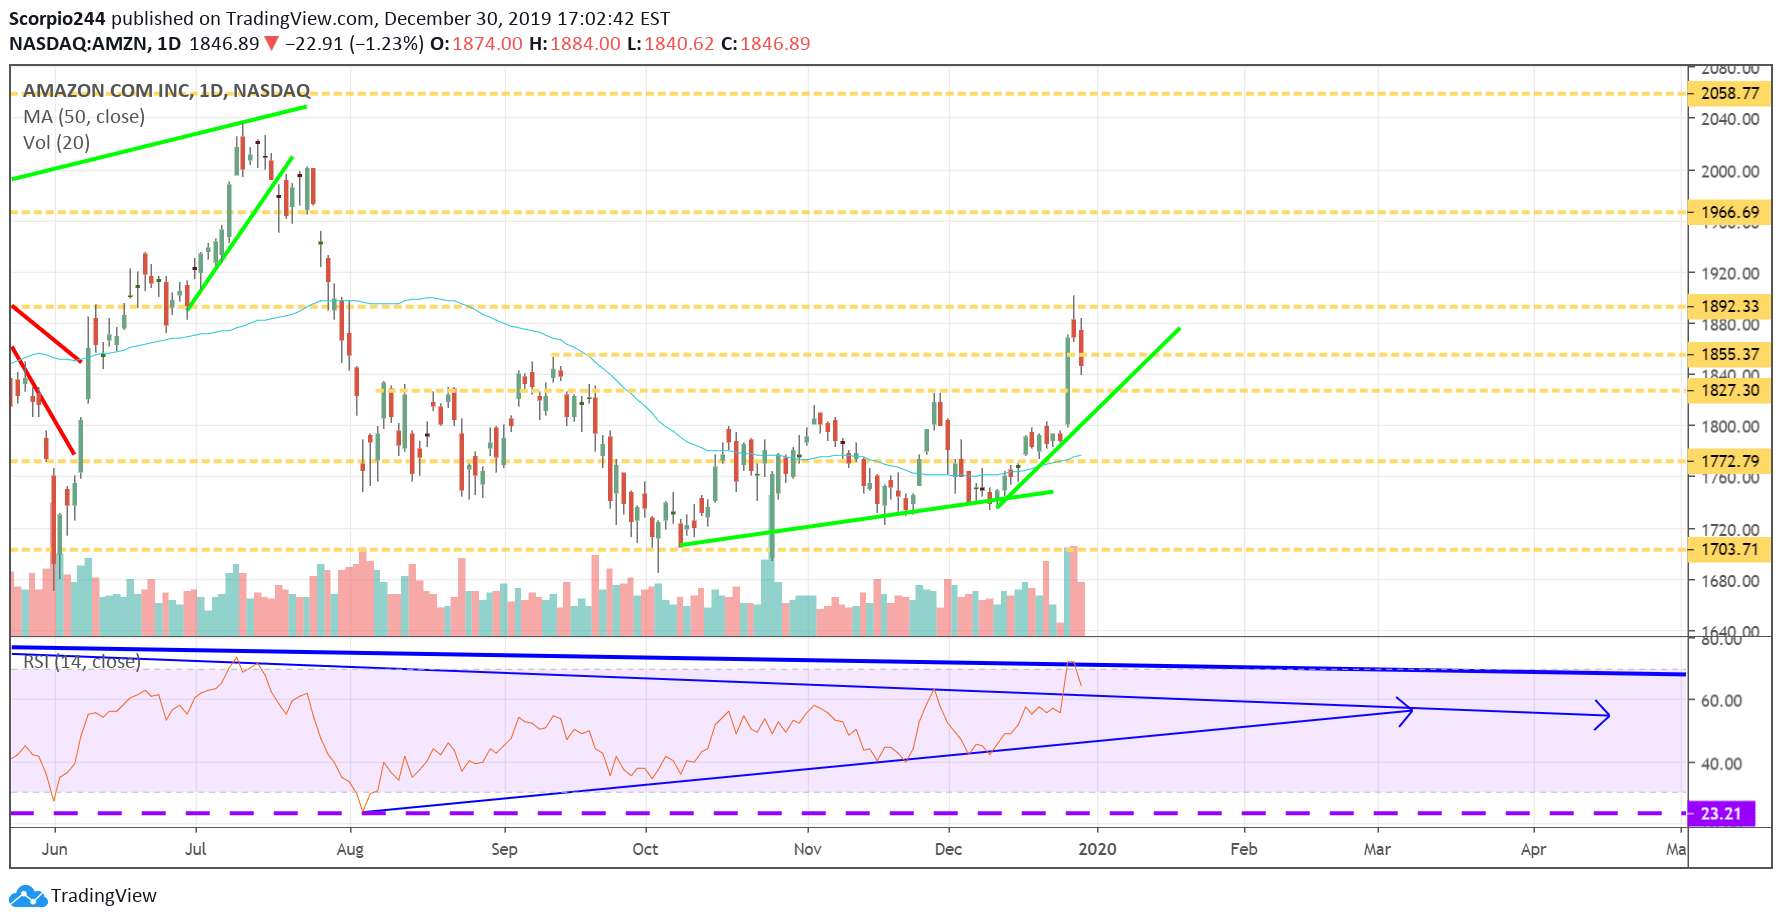The height and width of the screenshot is (923, 1782).
Task: Click the −22.91 (−1.23%) change value
Action: tap(354, 44)
